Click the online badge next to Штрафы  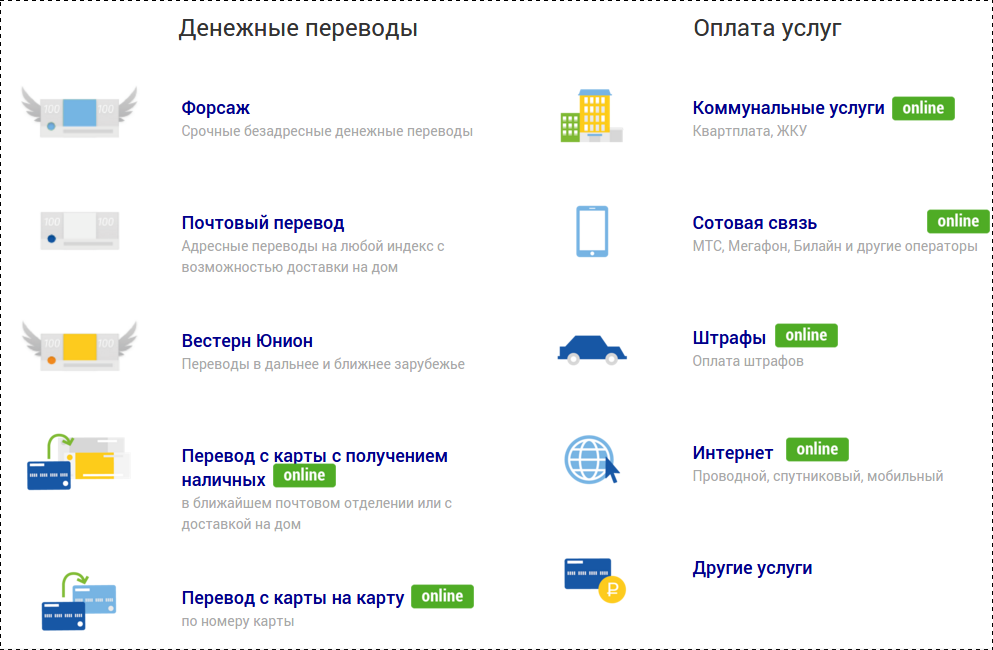coord(805,335)
